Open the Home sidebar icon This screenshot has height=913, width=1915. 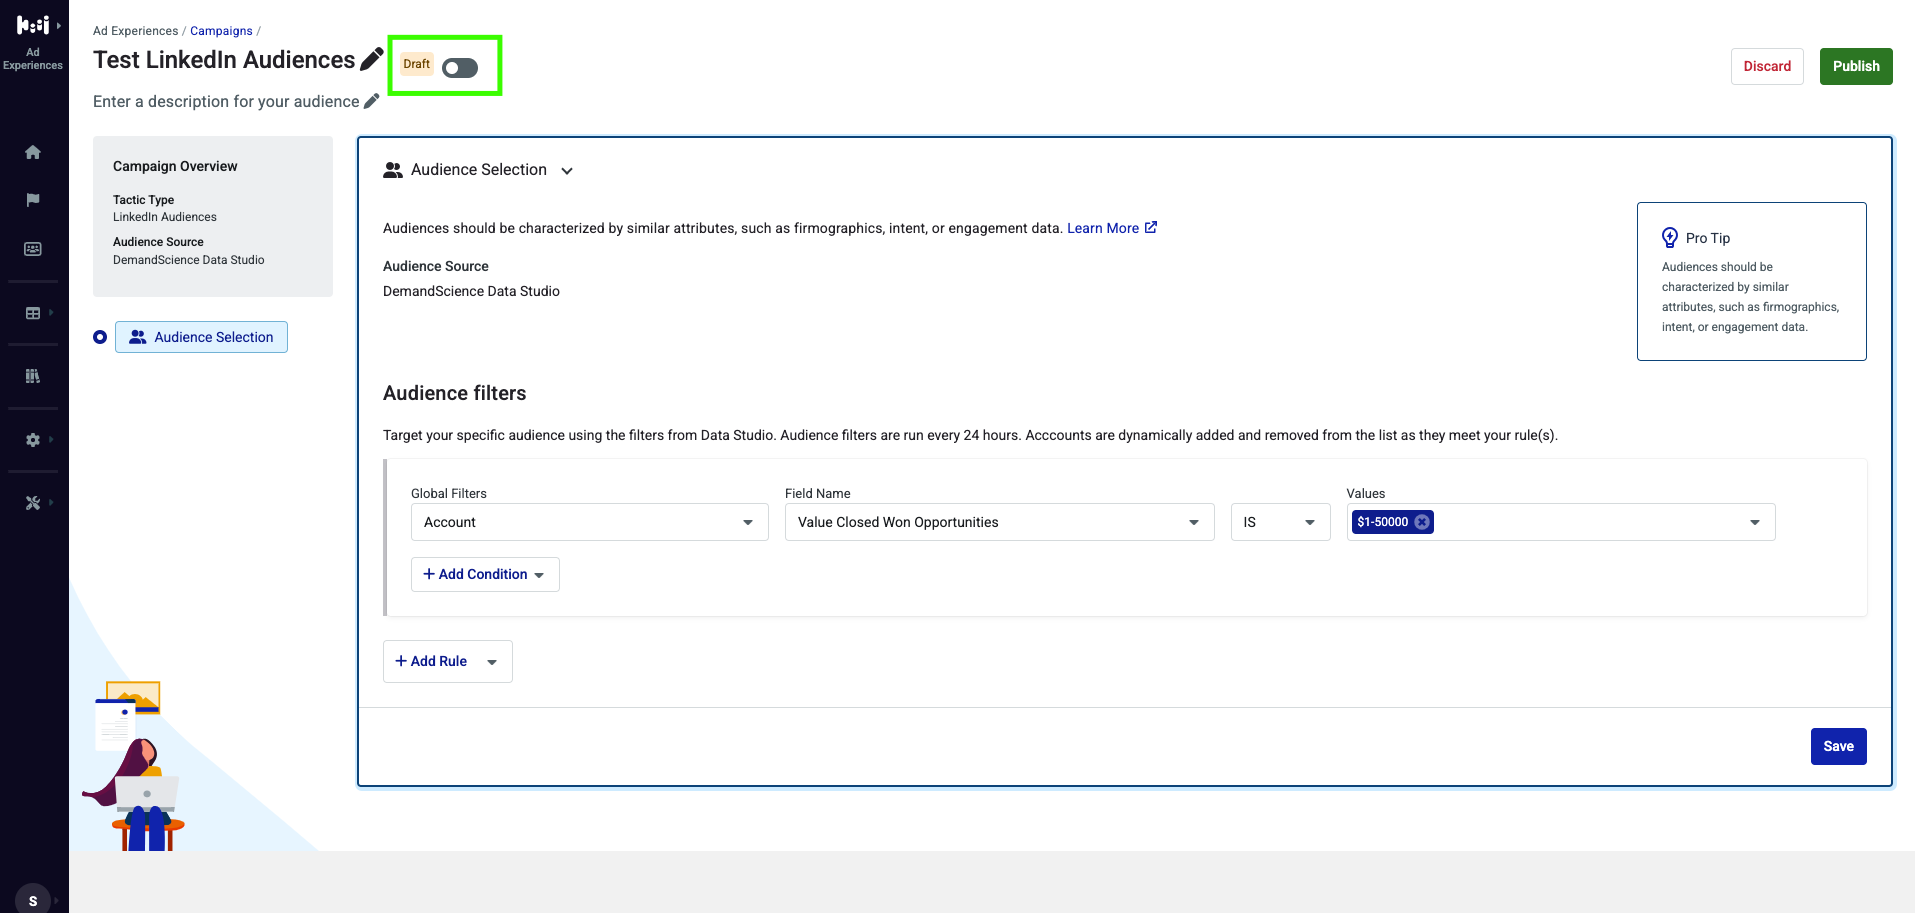coord(33,152)
